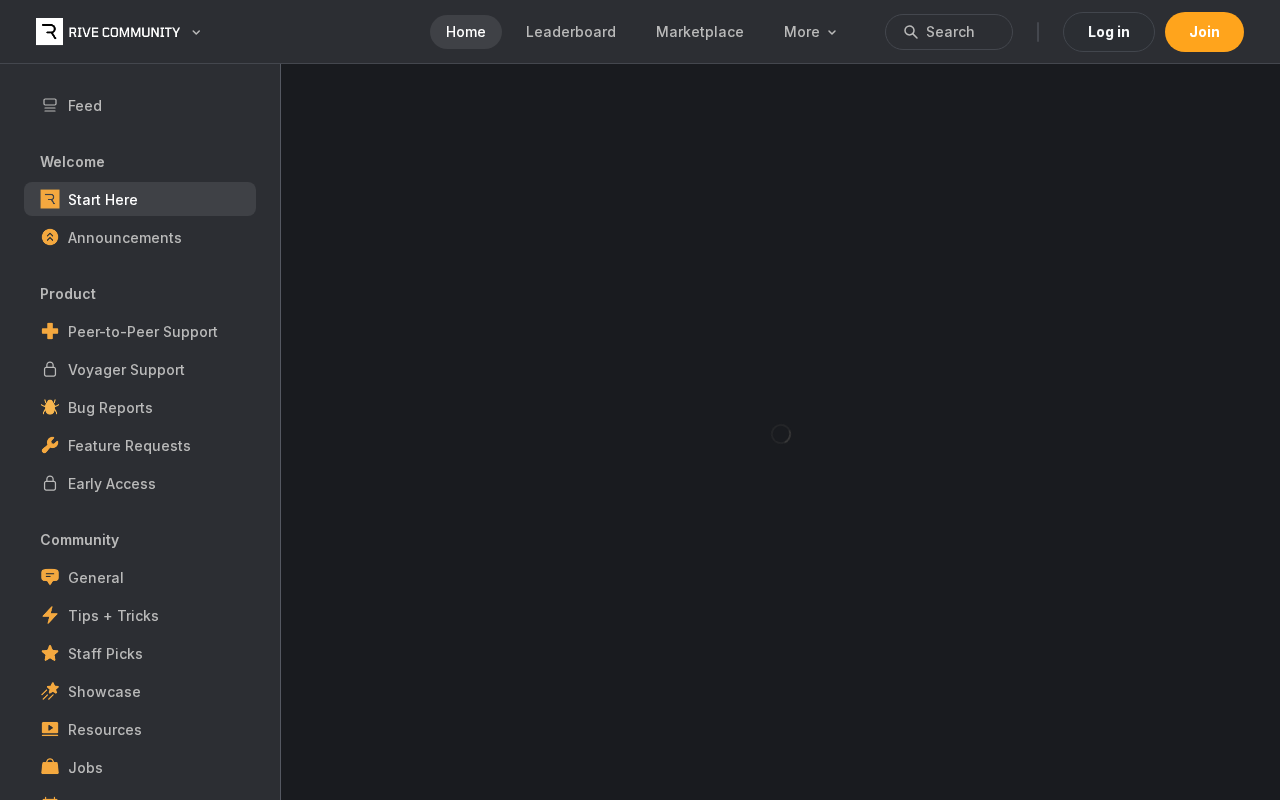Click the Staff Picks star icon
The image size is (1280, 800).
click(50, 653)
